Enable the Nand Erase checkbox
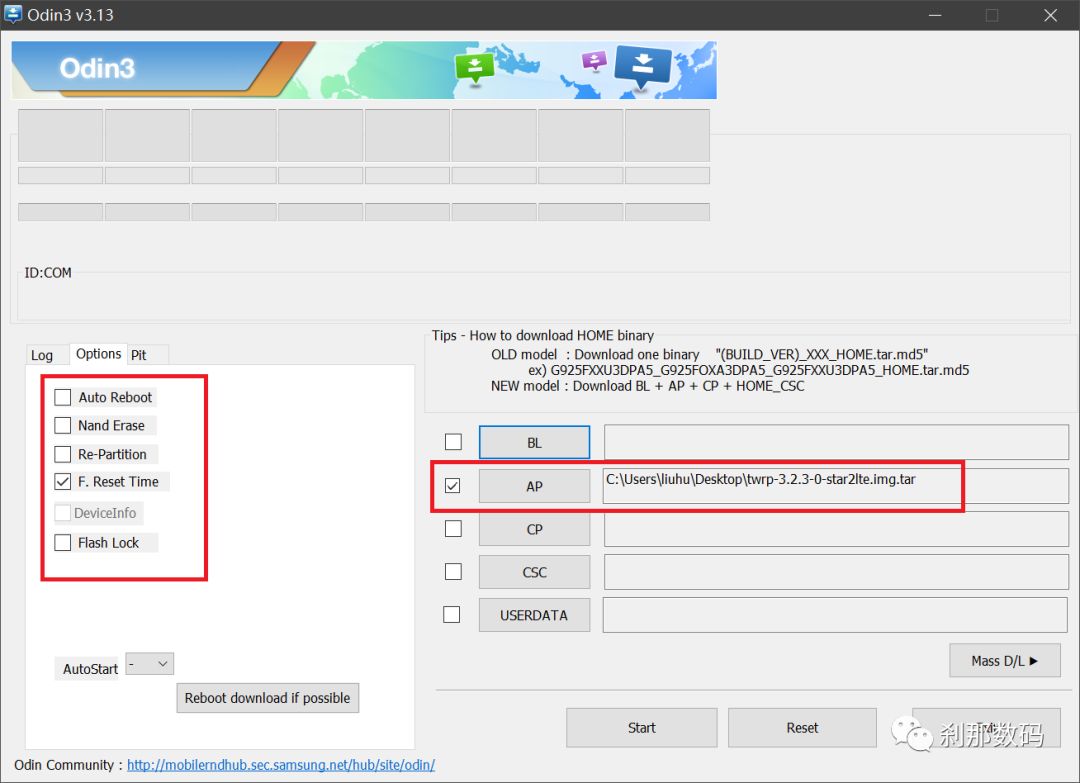 coord(63,425)
